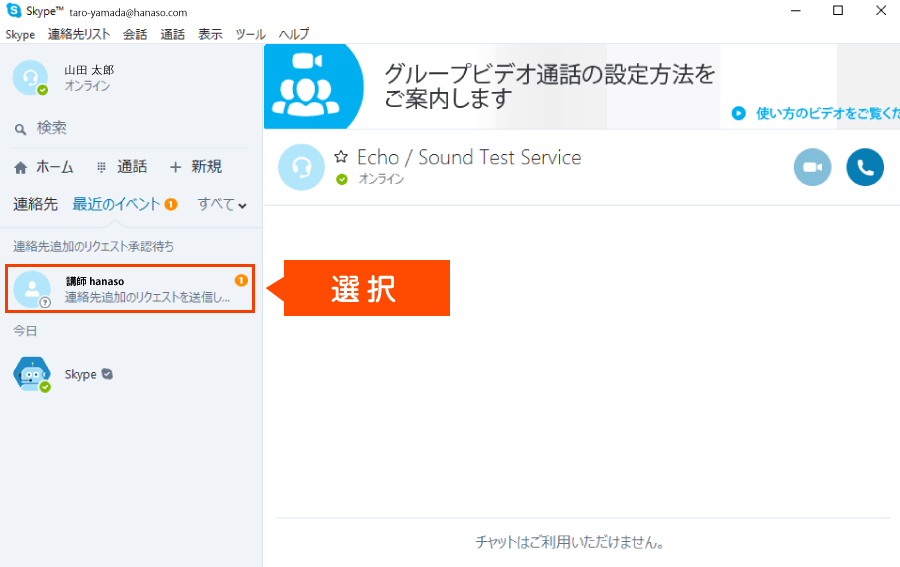Image resolution: width=900 pixels, height=567 pixels.
Task: Click the 通話 label in sidebar
Action: click(132, 167)
